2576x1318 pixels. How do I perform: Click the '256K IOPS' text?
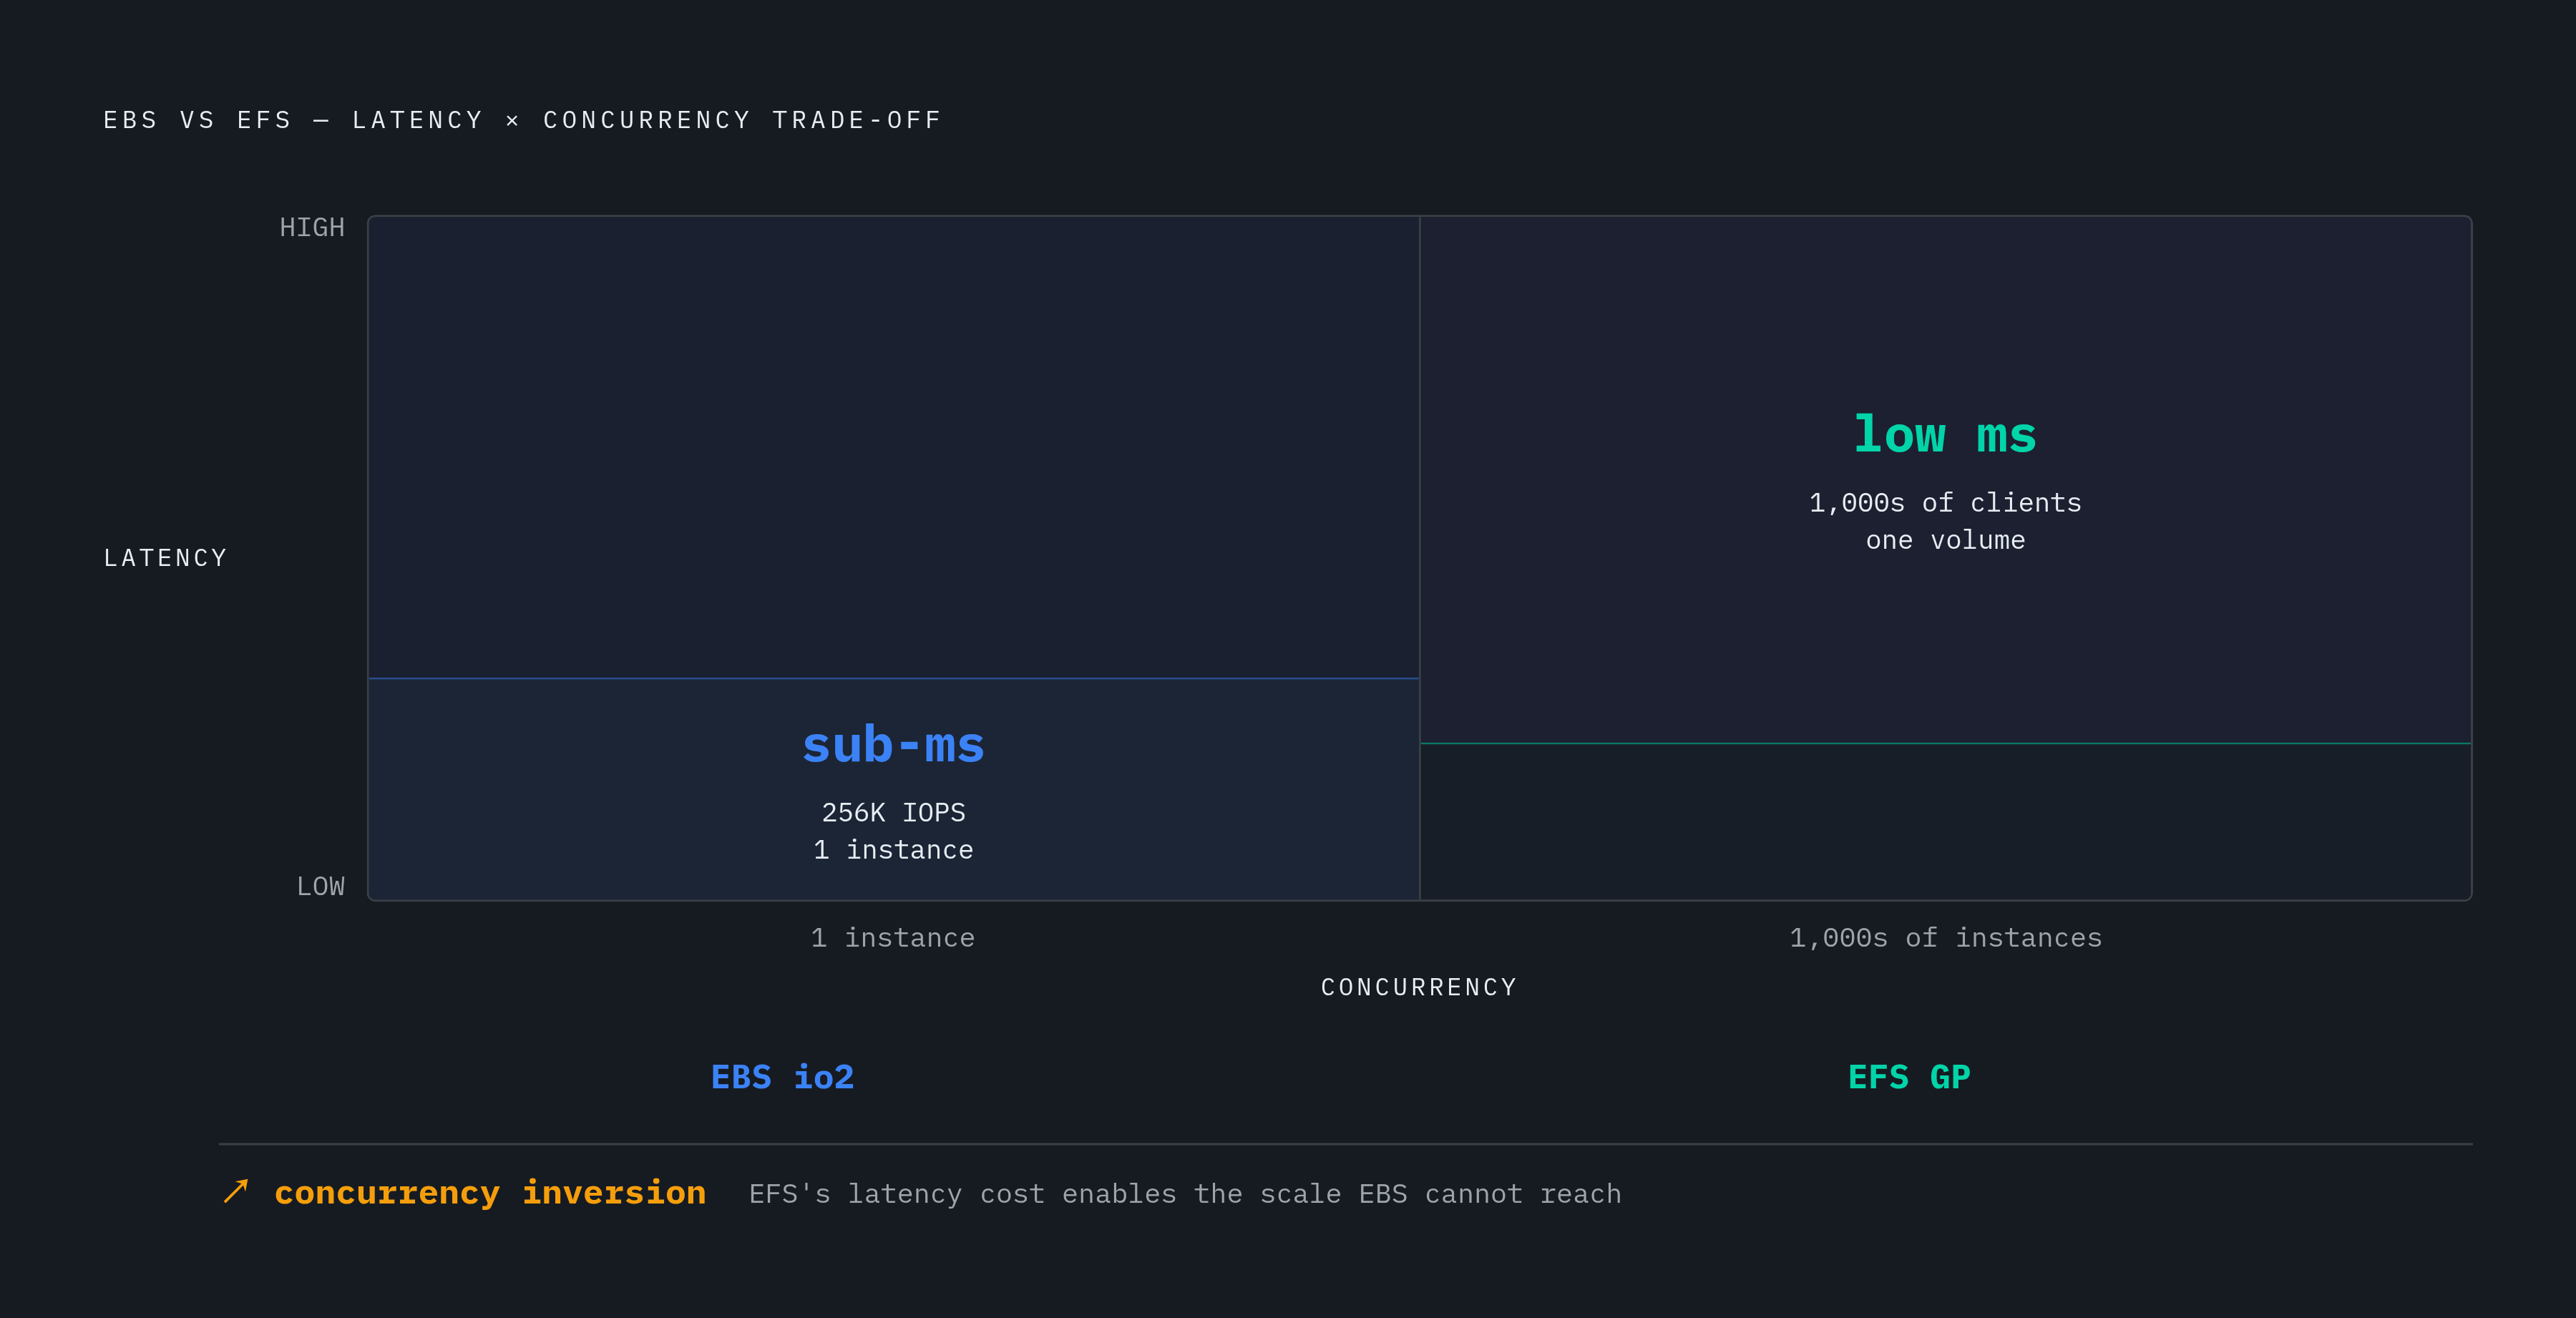(893, 812)
